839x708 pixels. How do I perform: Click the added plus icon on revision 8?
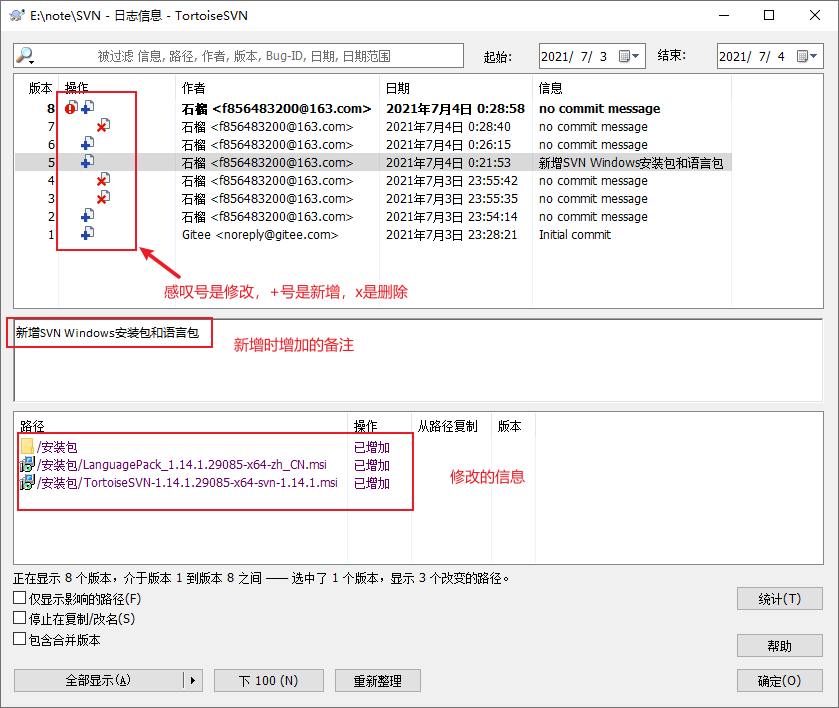tap(88, 108)
